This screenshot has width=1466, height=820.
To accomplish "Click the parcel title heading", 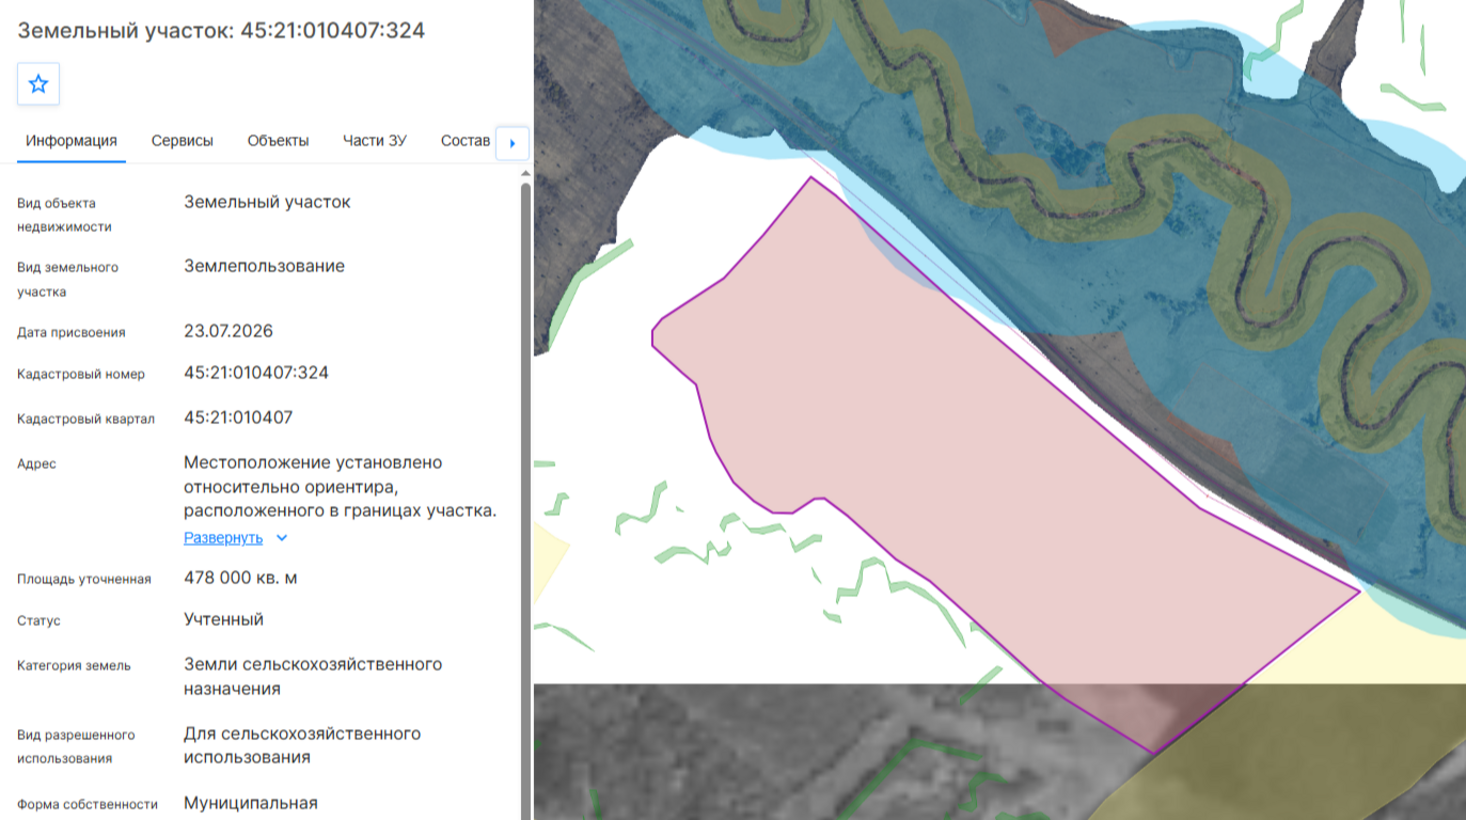I will [221, 30].
